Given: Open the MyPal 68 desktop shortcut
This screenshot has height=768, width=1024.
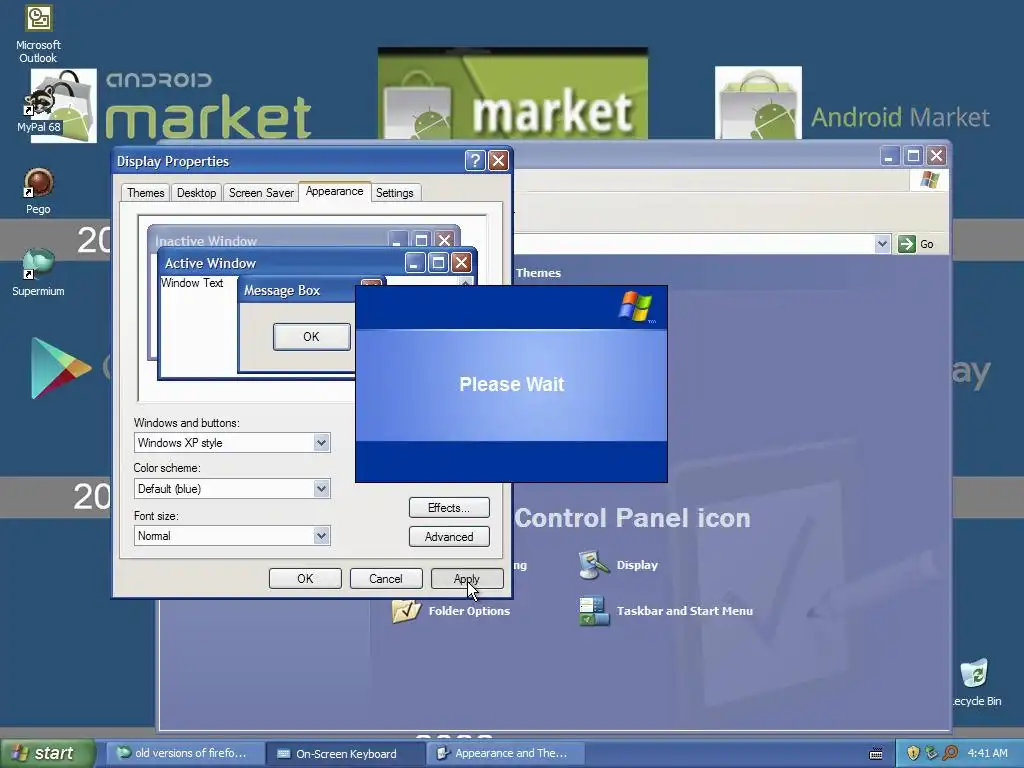Looking at the screenshot, I should (x=38, y=108).
